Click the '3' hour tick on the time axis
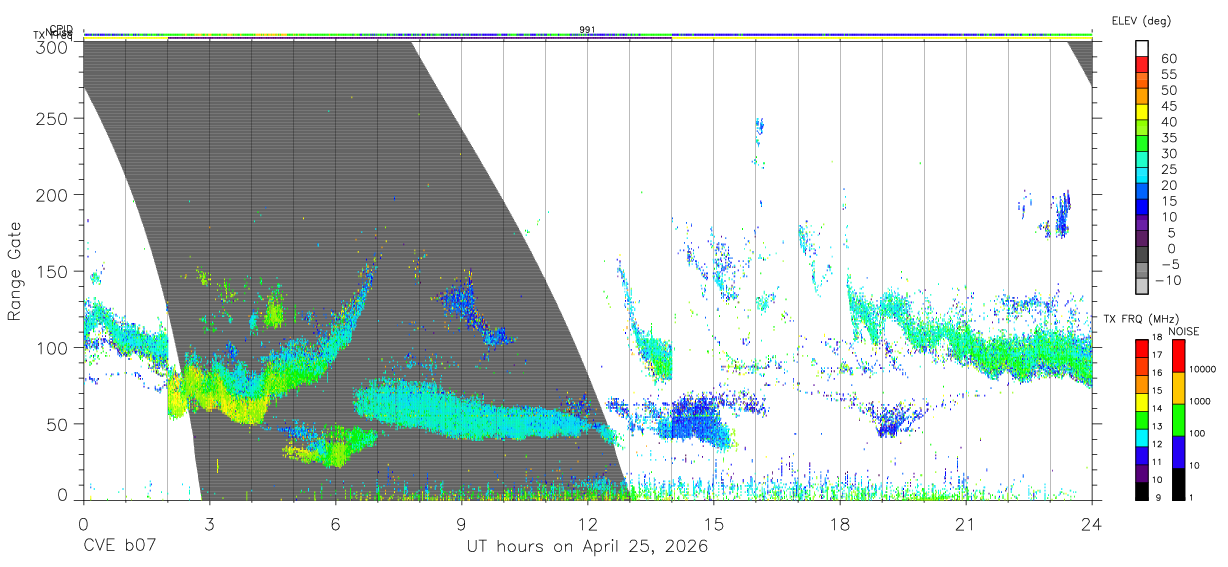 pyautogui.click(x=209, y=523)
